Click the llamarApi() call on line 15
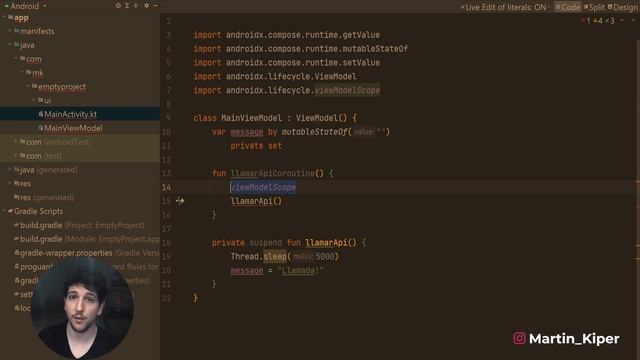The image size is (640, 360). [256, 201]
